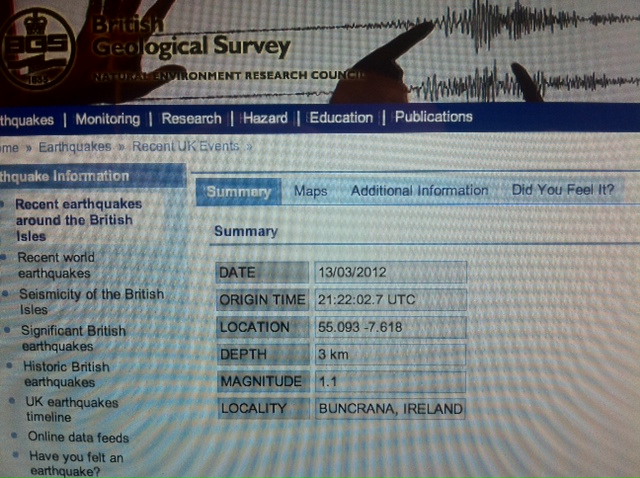
Task: Click location value 55.093 -7.618
Action: click(390, 327)
